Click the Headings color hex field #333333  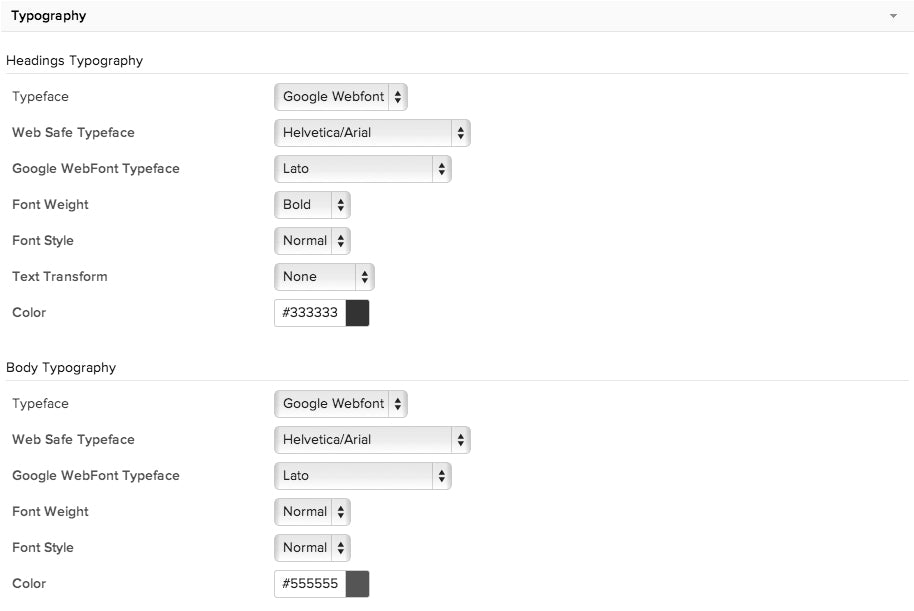point(310,313)
